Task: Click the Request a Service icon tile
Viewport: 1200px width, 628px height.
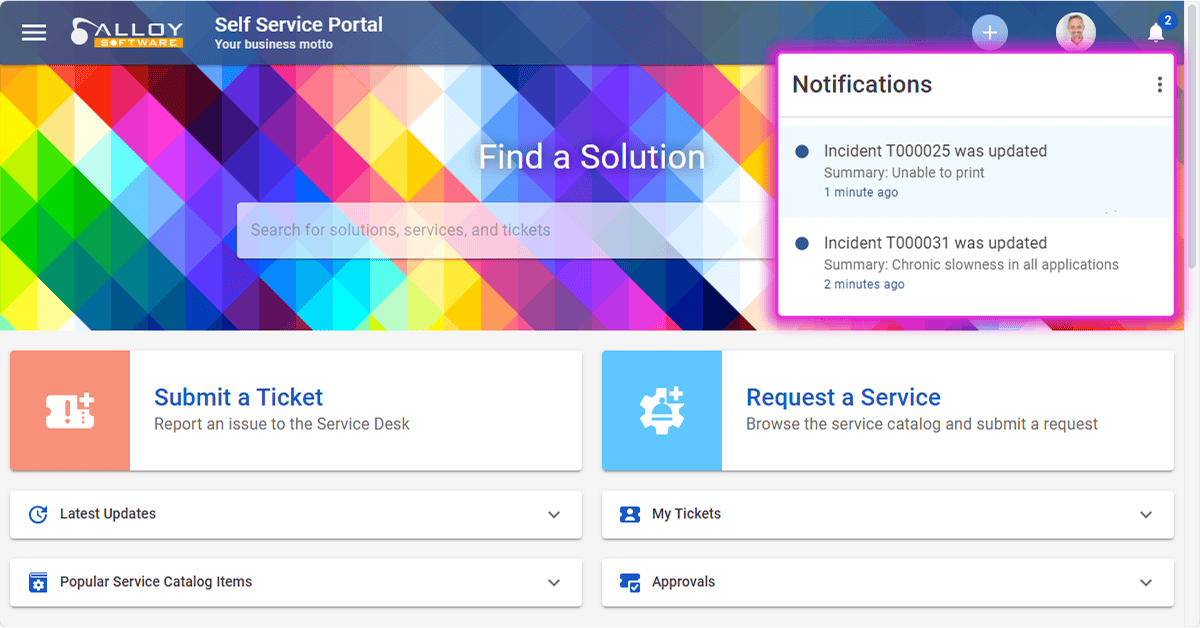Action: tap(662, 410)
